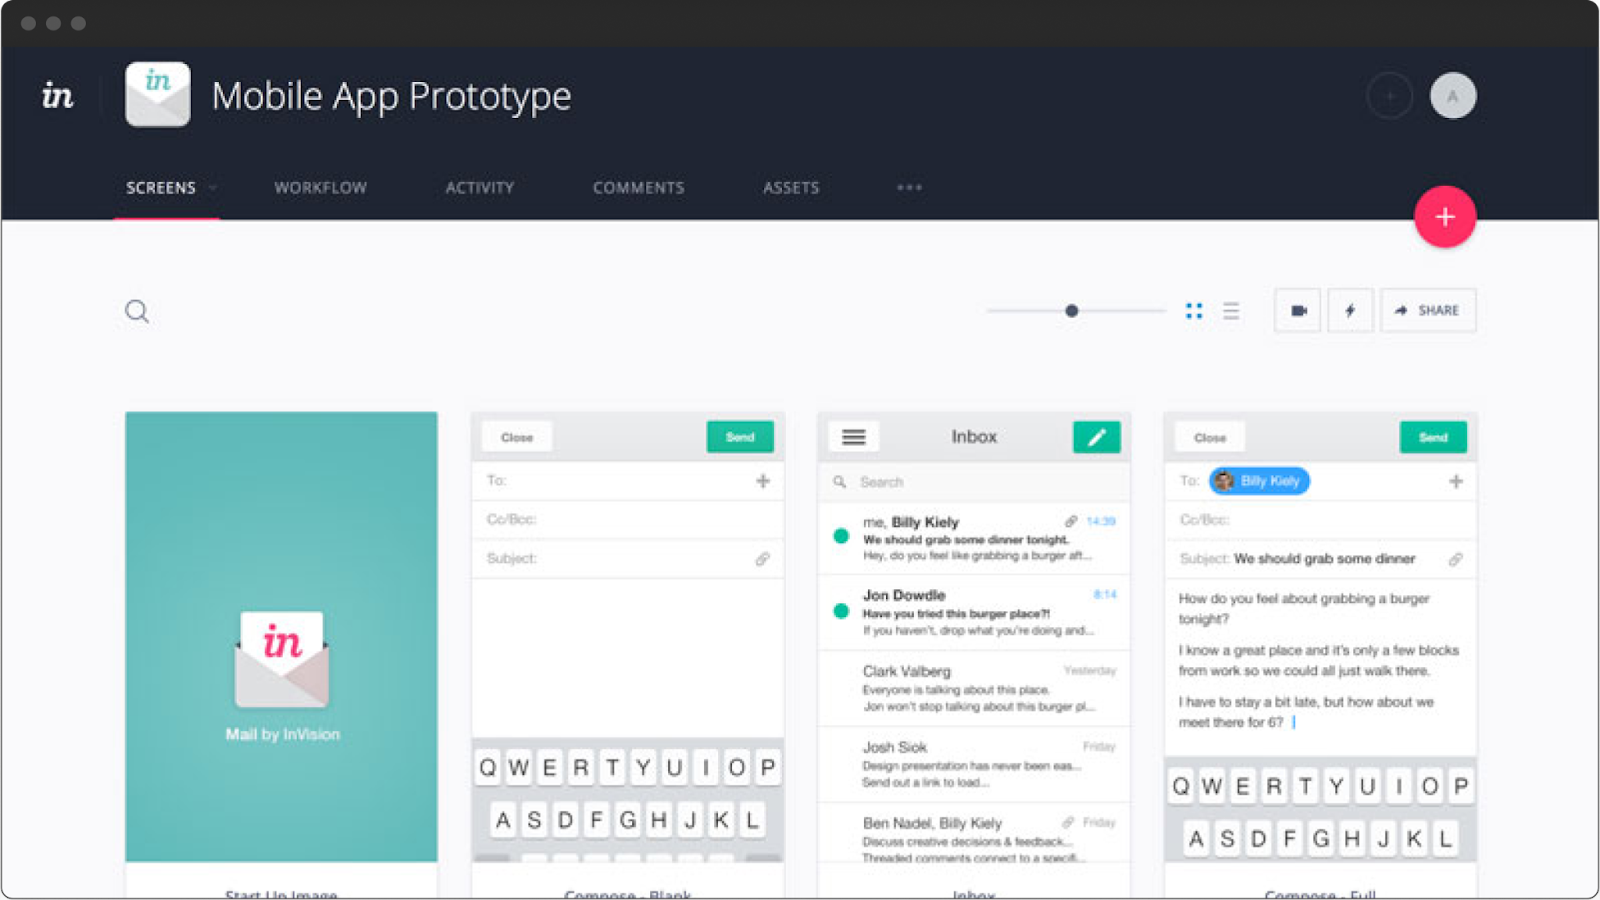Click the plus icon in Compose Full To field
This screenshot has height=900, width=1600.
tap(1456, 481)
